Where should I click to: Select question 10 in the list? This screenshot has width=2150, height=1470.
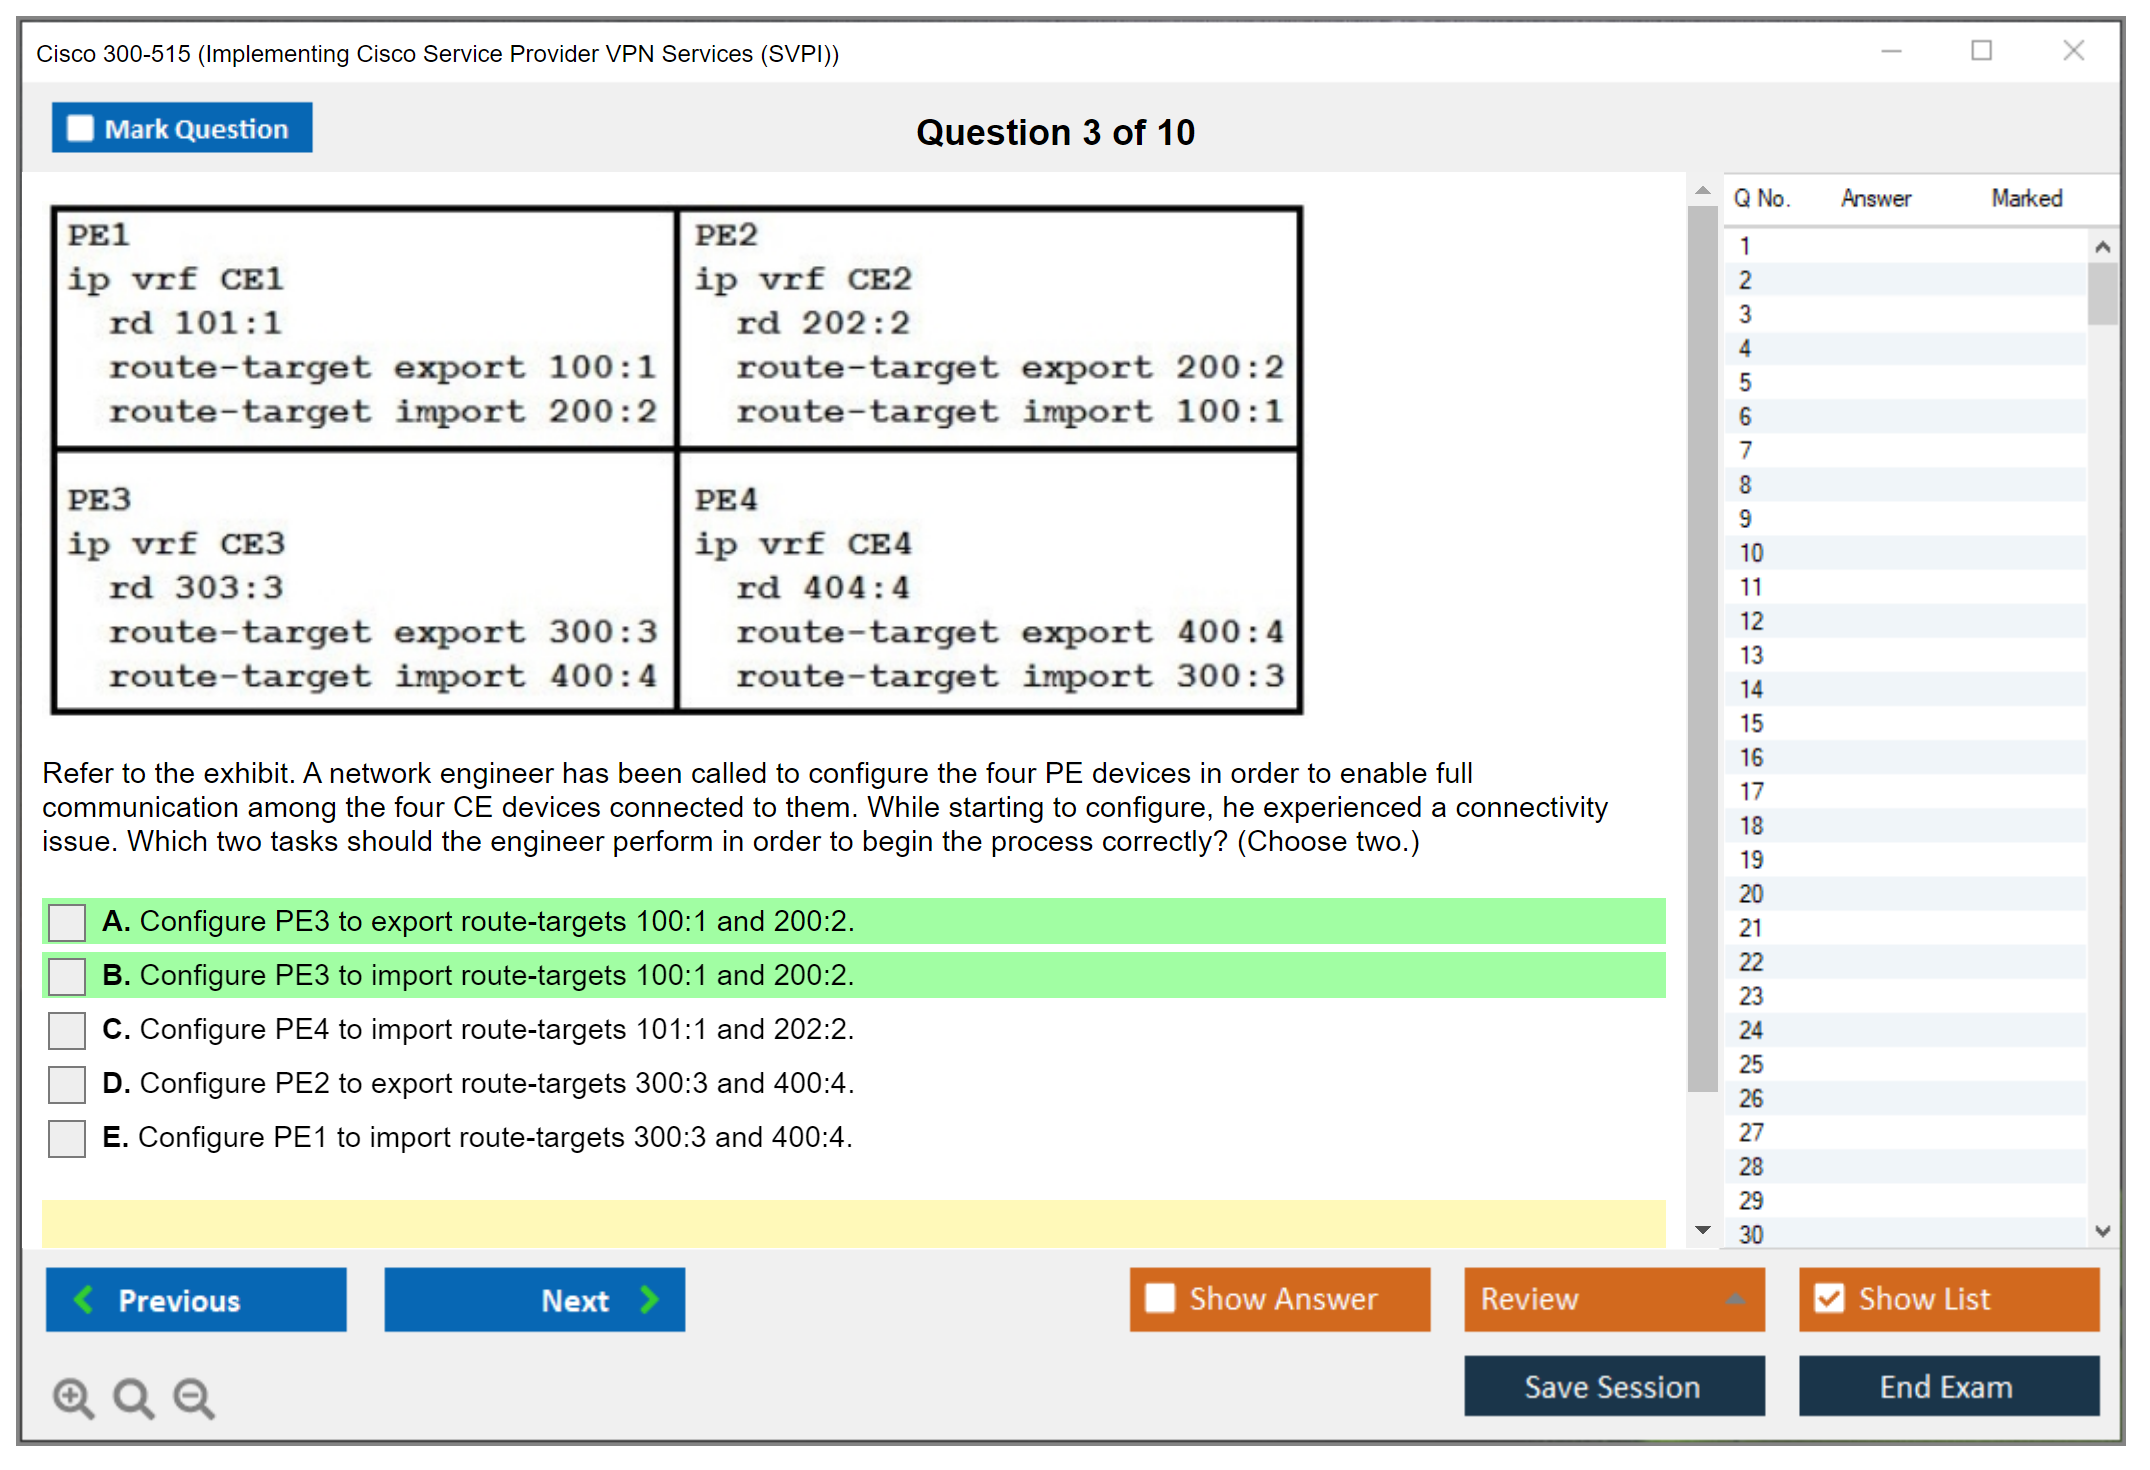[1751, 553]
